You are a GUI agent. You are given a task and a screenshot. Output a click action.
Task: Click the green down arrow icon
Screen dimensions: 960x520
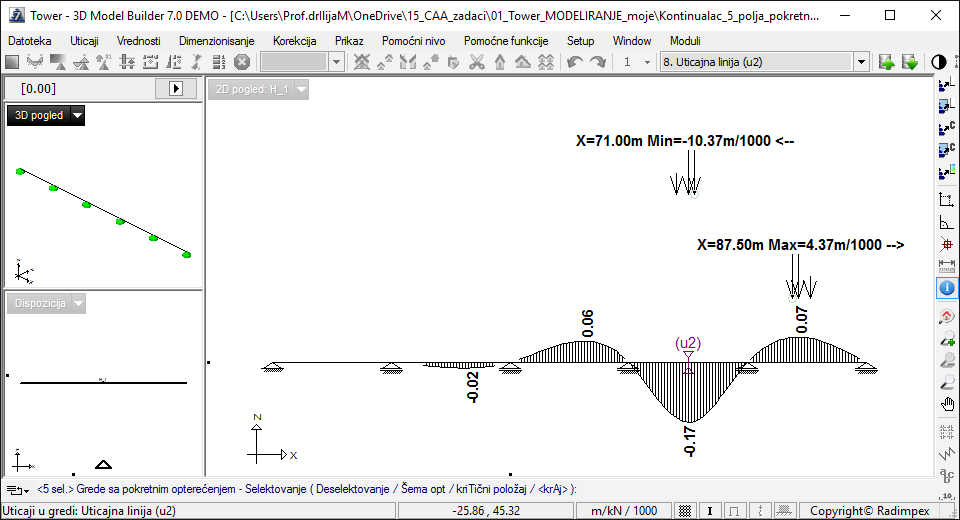[910, 62]
